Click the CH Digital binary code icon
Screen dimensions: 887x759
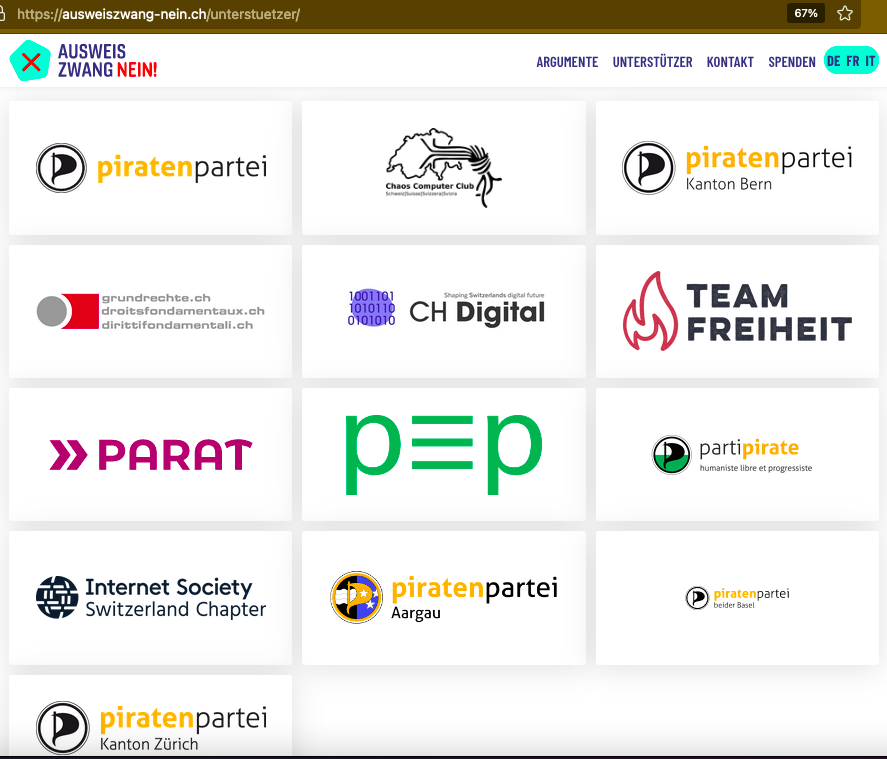[371, 308]
